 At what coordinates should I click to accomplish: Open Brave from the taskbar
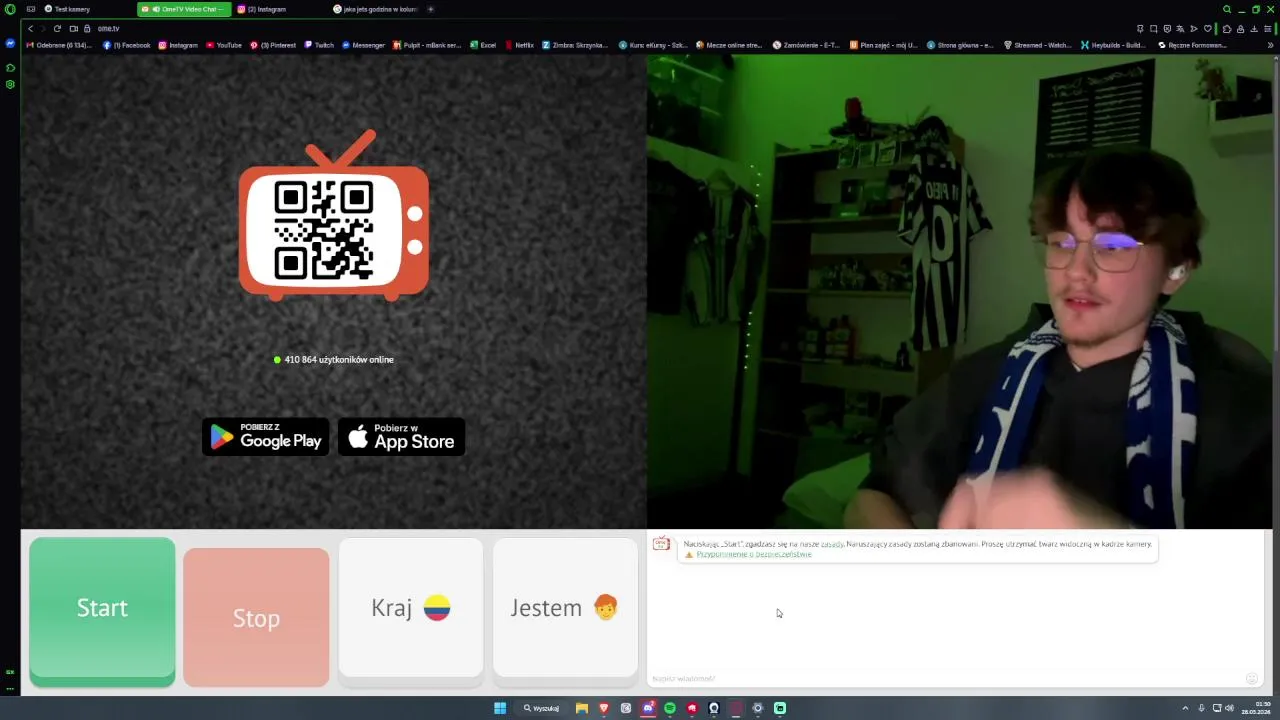pyautogui.click(x=604, y=708)
